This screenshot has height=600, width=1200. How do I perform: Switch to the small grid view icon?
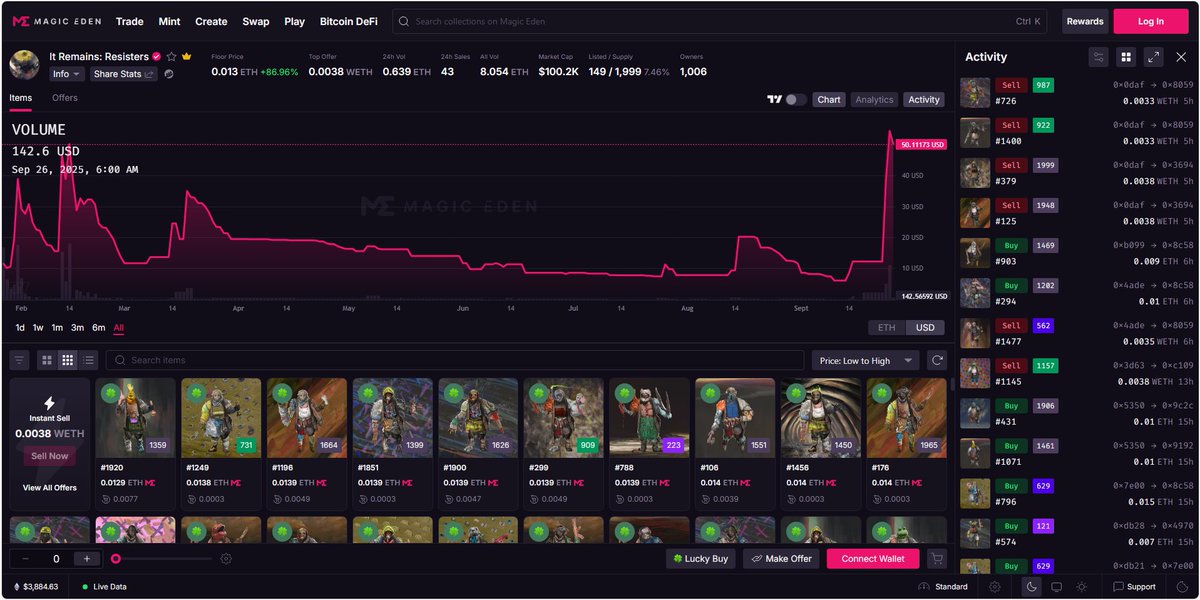[68, 360]
